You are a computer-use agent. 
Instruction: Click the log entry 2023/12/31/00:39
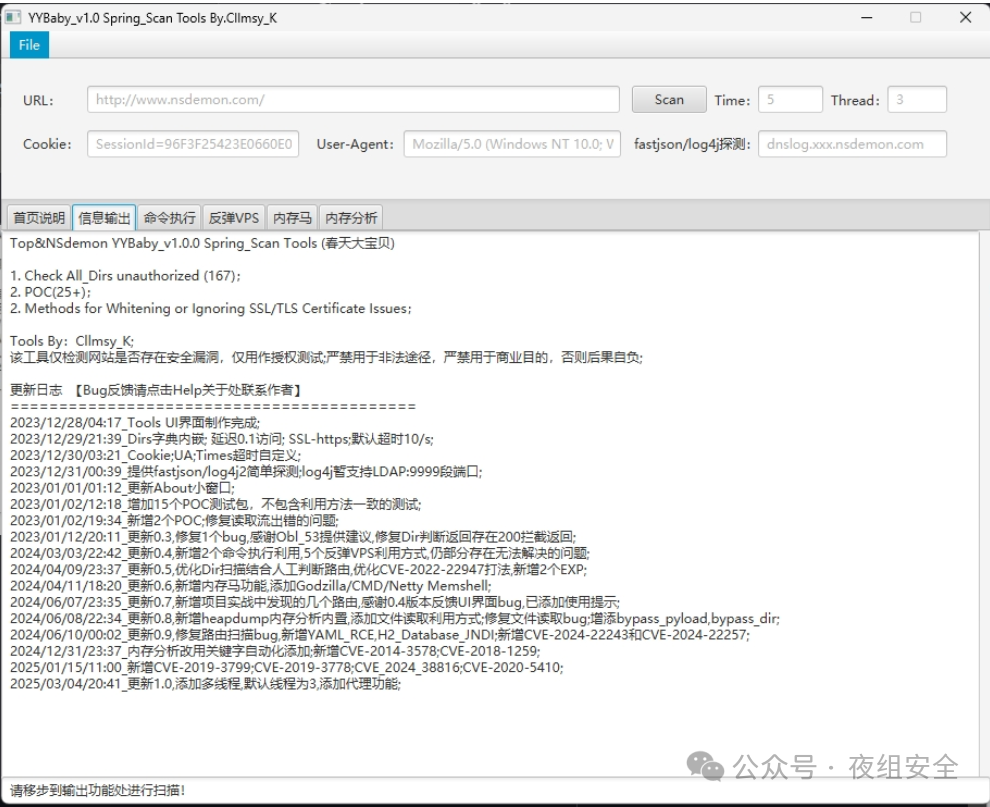click(x=246, y=472)
